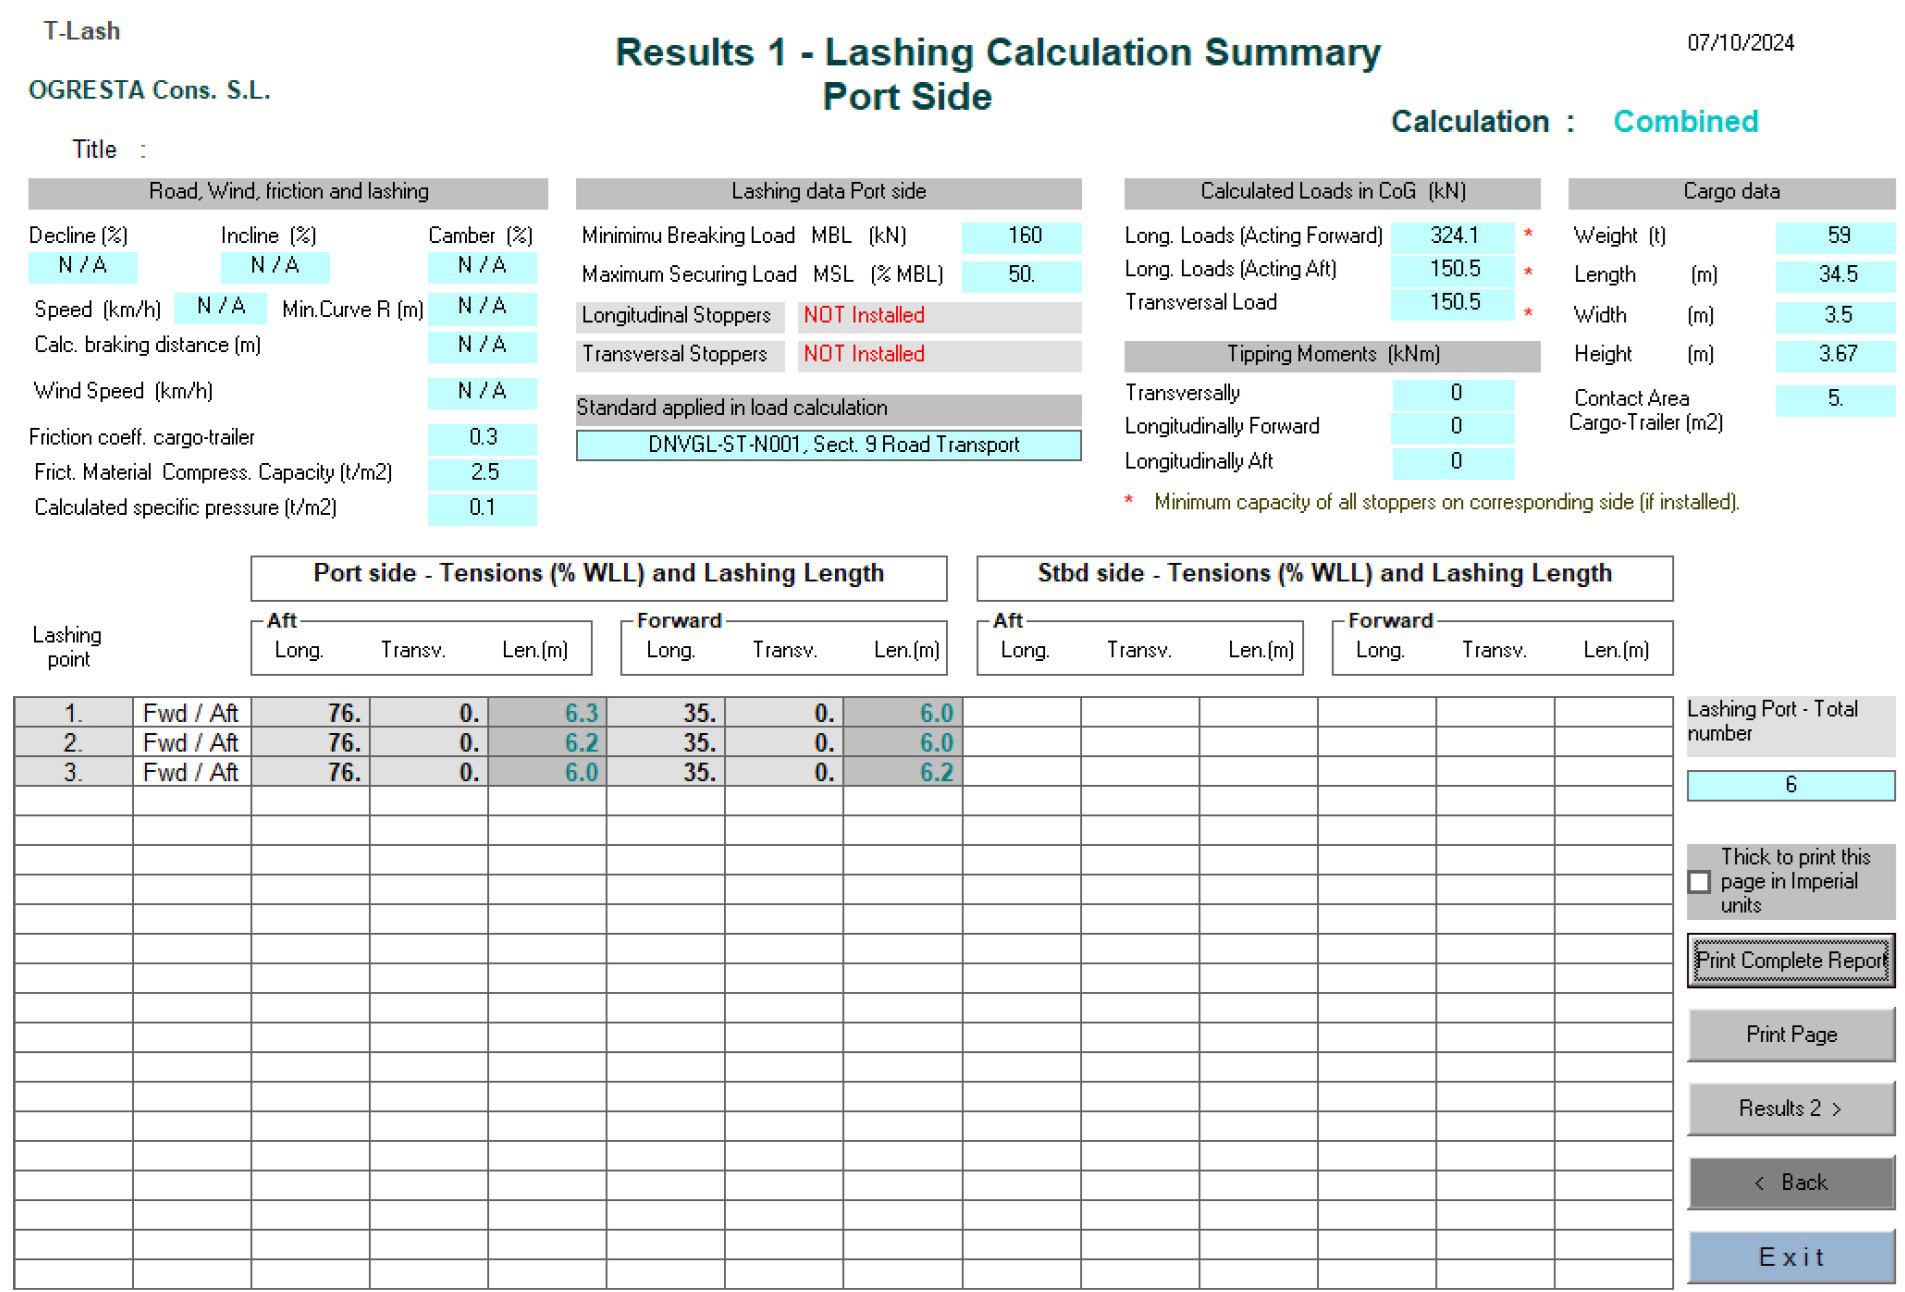Screen dimensions: 1905x1292
Task: Click the Lashing Port total number field
Action: click(x=1790, y=786)
